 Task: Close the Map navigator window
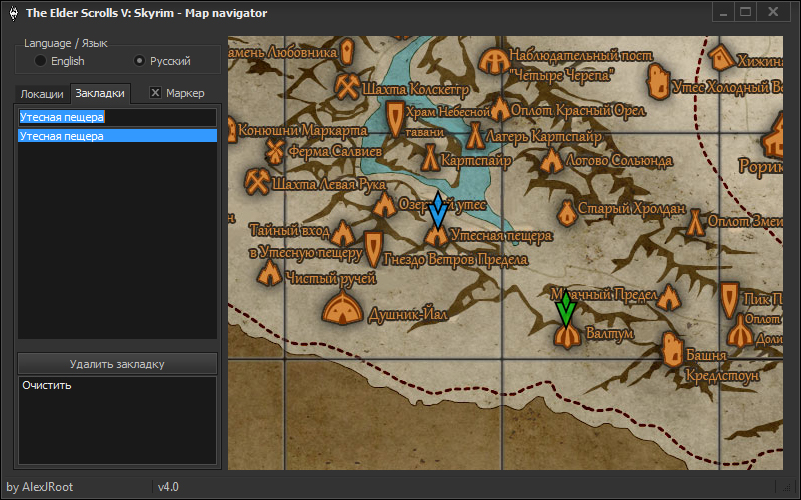point(773,12)
